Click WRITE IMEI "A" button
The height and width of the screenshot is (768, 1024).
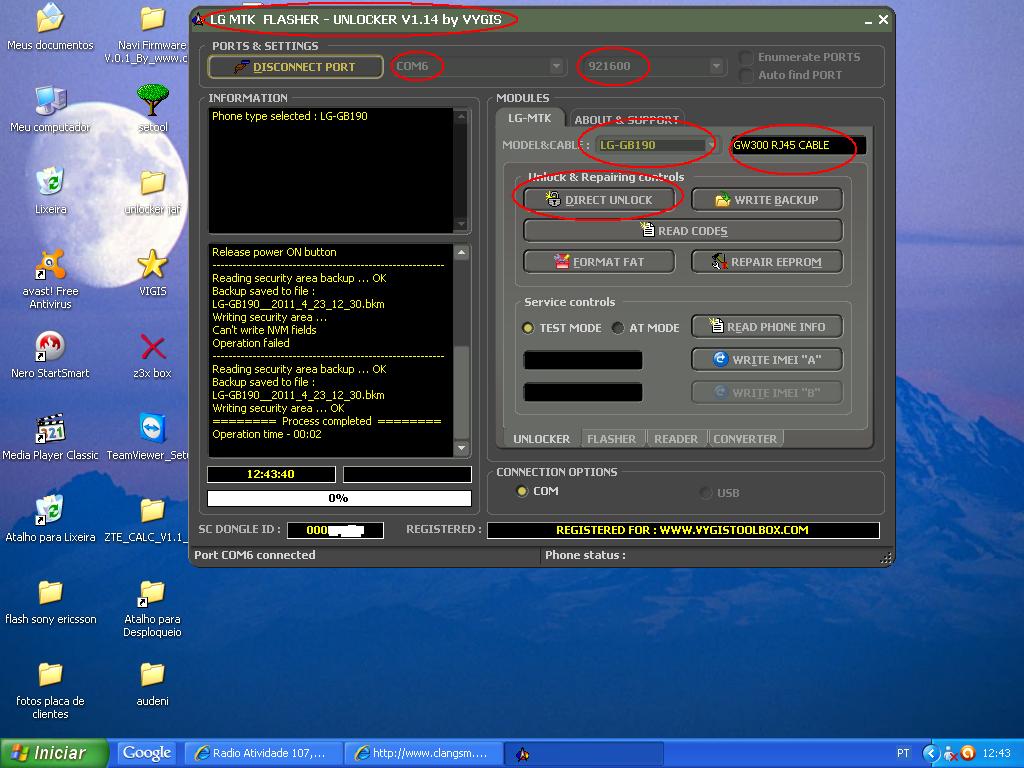767,359
